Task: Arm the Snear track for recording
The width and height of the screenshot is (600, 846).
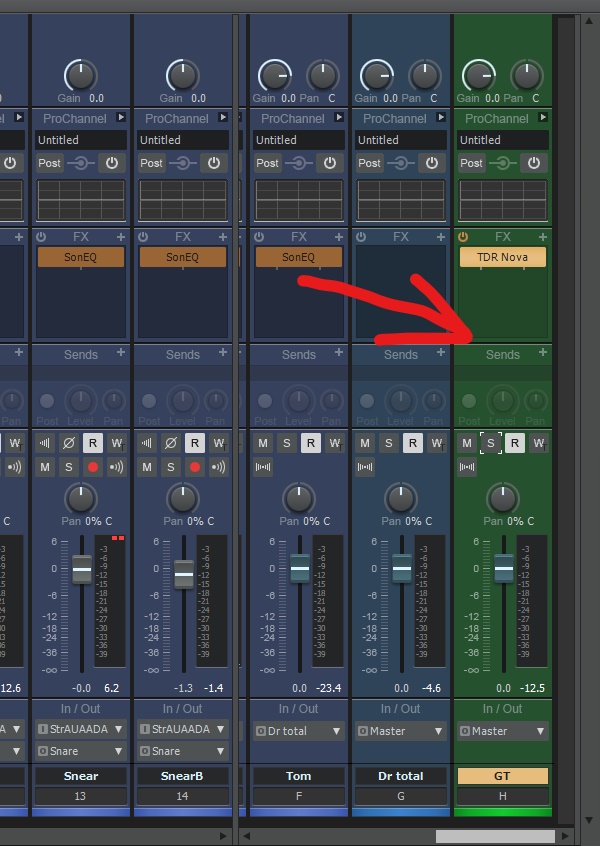Action: [93, 467]
